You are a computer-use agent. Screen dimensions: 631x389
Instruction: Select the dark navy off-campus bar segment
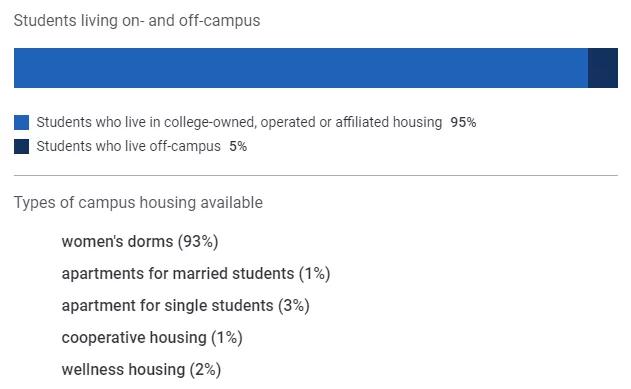tap(603, 68)
